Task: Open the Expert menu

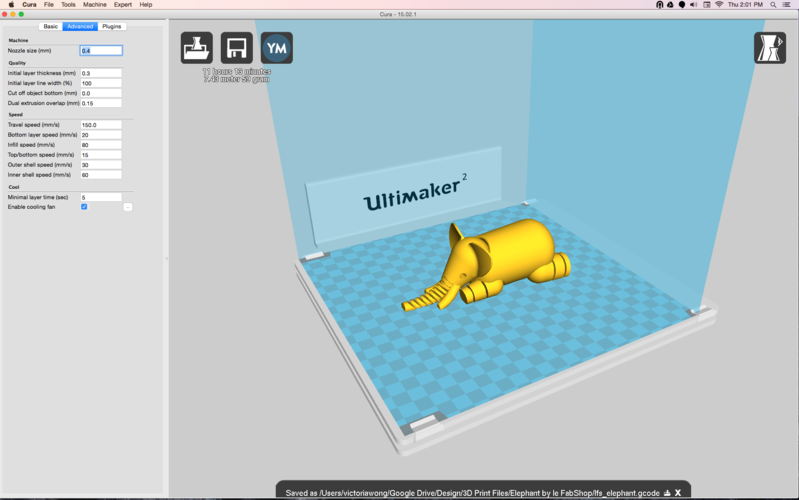Action: (123, 5)
